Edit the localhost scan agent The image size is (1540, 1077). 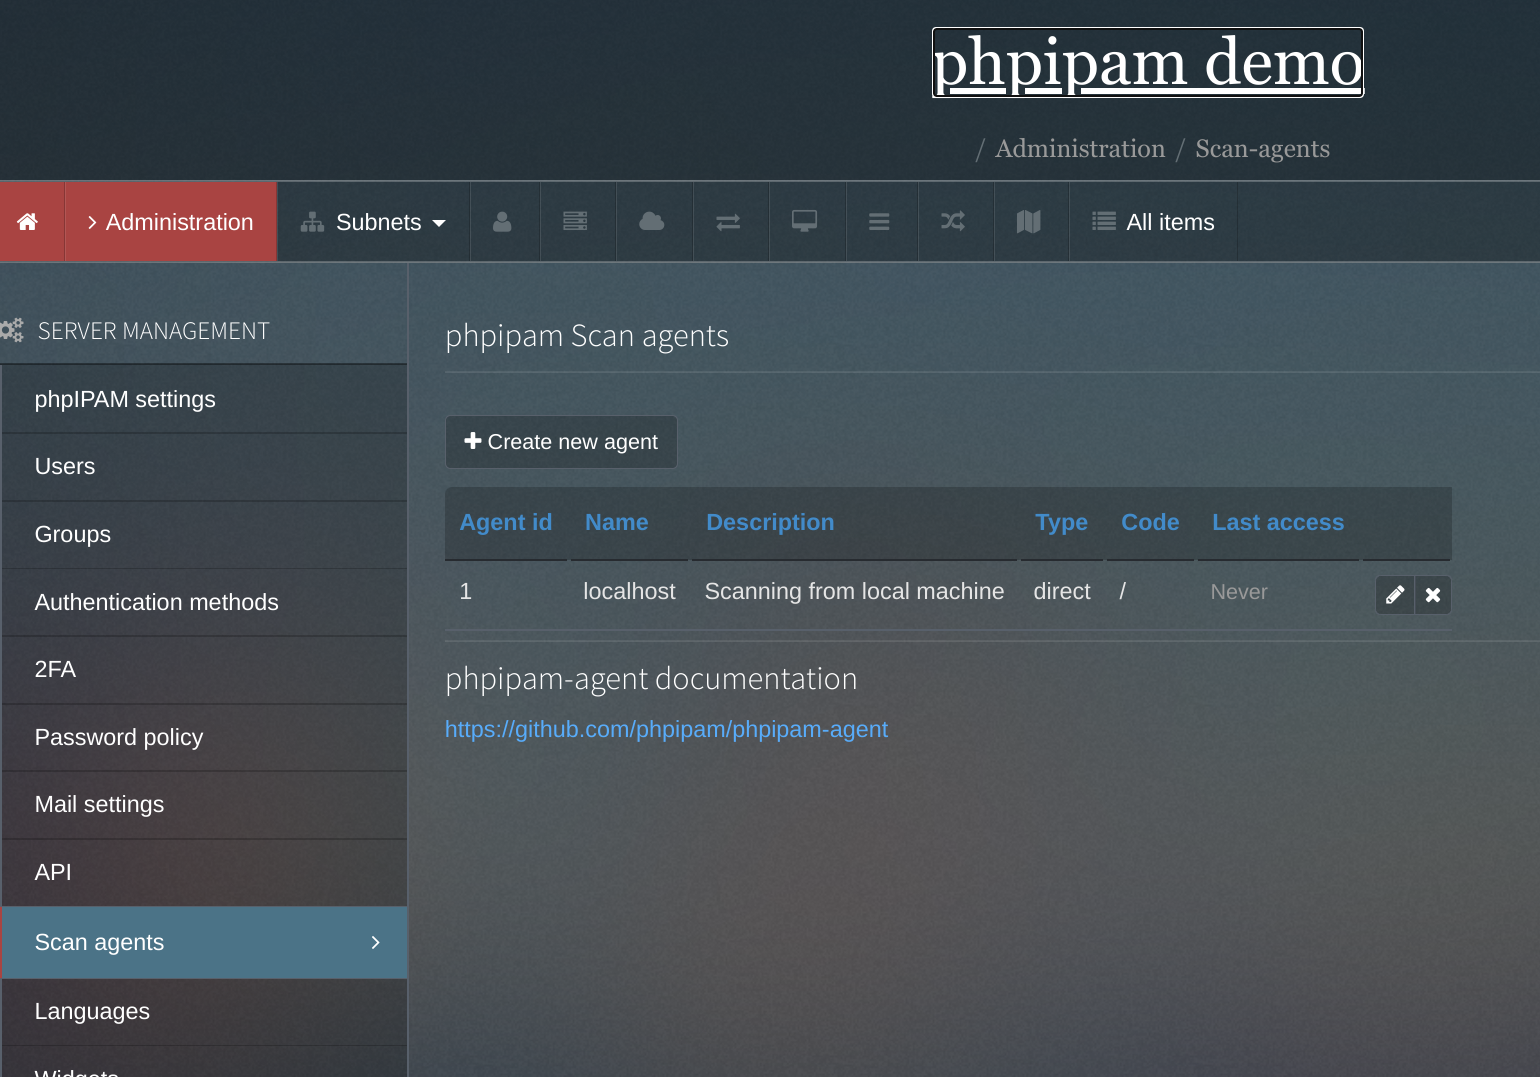[x=1395, y=595]
